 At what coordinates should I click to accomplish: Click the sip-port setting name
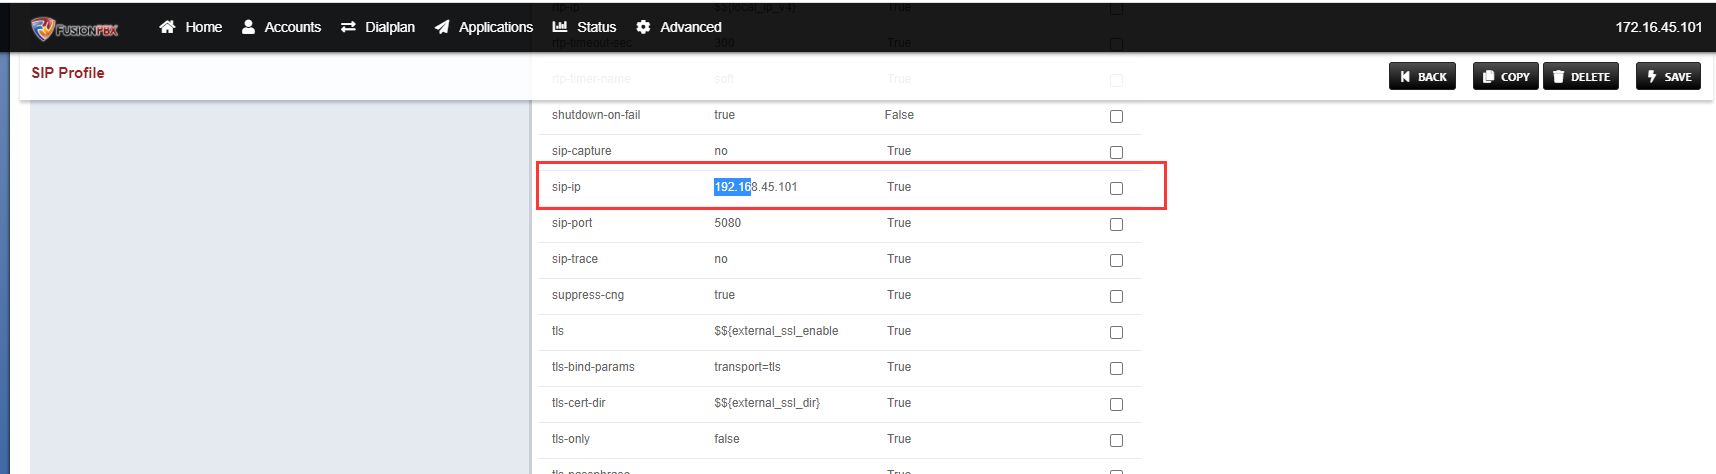(x=572, y=223)
